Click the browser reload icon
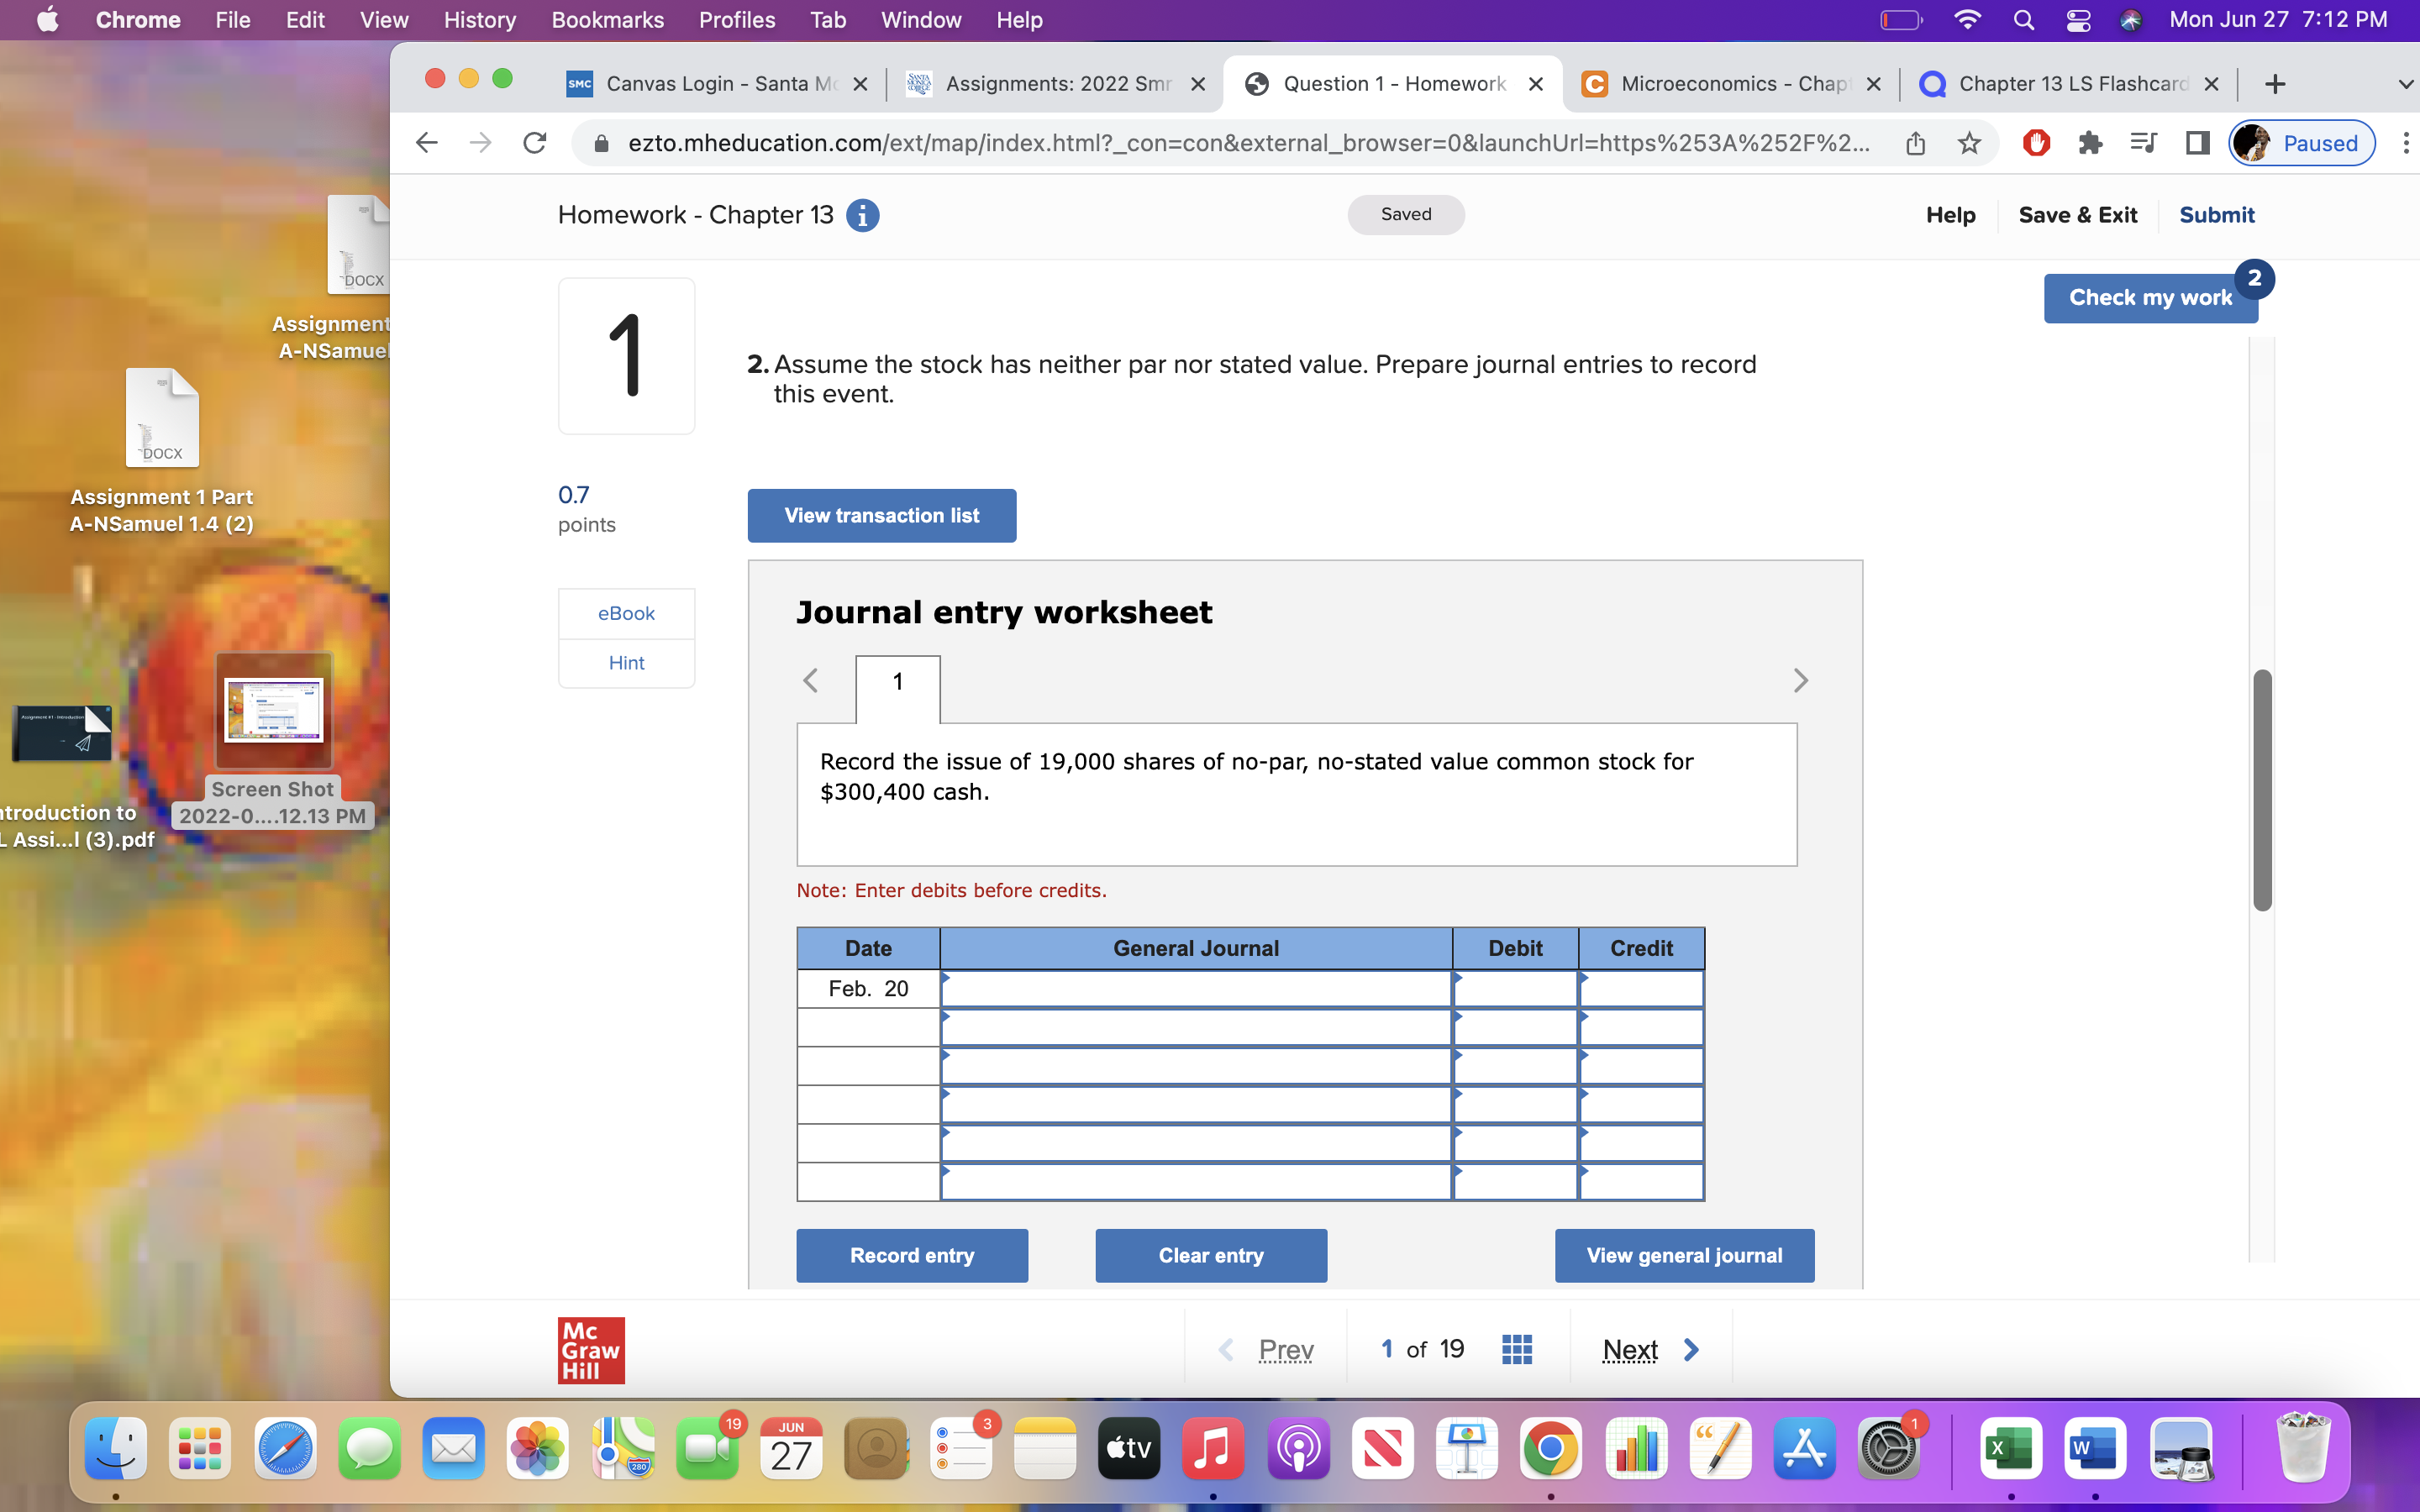The height and width of the screenshot is (1512, 2420). (535, 143)
